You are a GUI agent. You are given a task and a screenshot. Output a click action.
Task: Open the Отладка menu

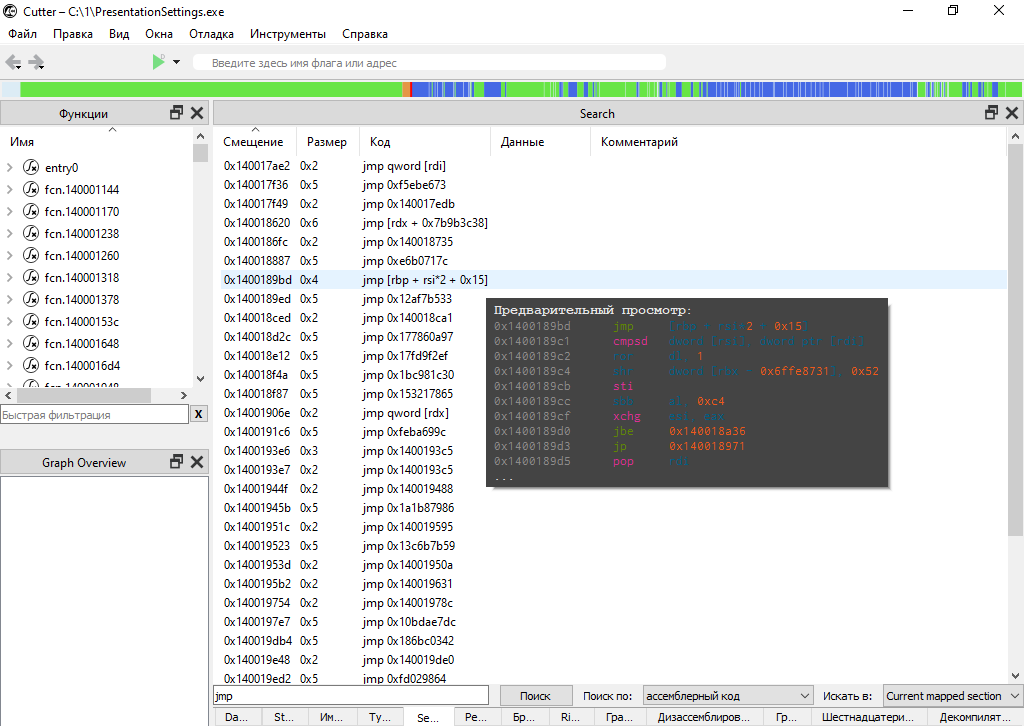(x=211, y=34)
